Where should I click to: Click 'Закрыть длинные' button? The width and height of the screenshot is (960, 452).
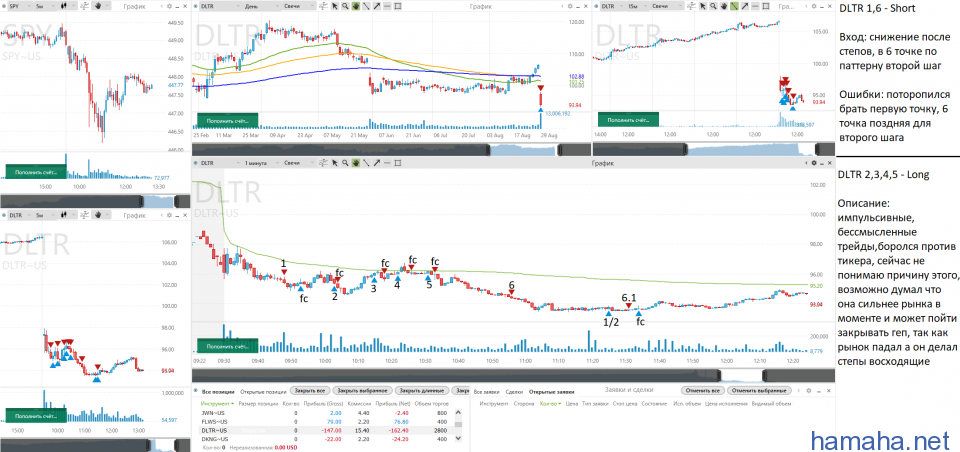422,391
